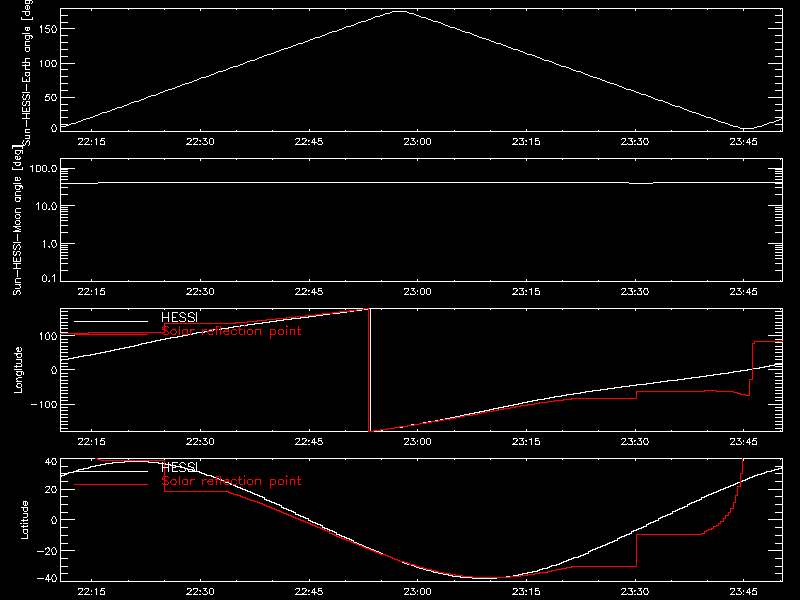Click the 150 tick on the Earth angle axis

click(x=48, y=29)
